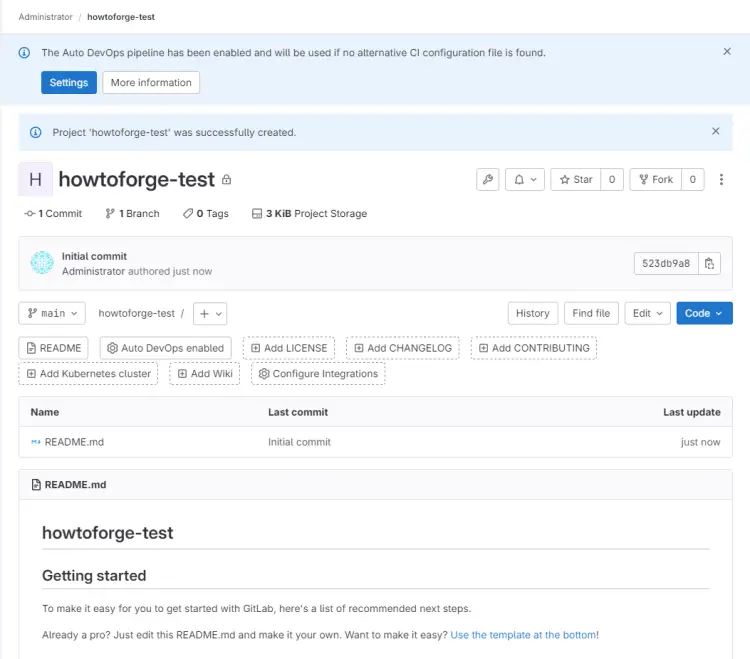The image size is (750, 659).
Task: Star the howtoforge-test project
Action: coord(576,180)
